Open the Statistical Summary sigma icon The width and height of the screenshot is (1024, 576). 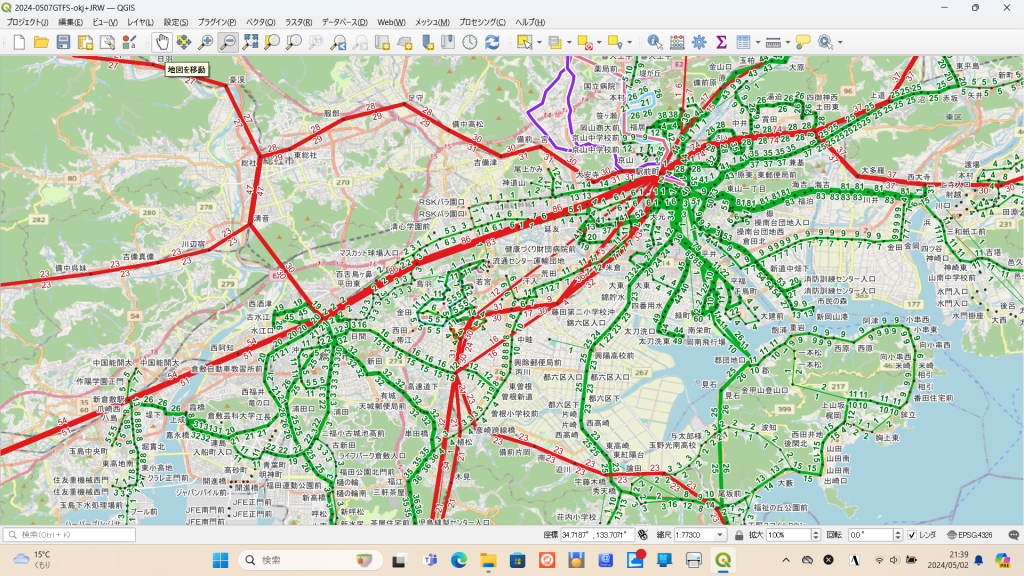720,42
